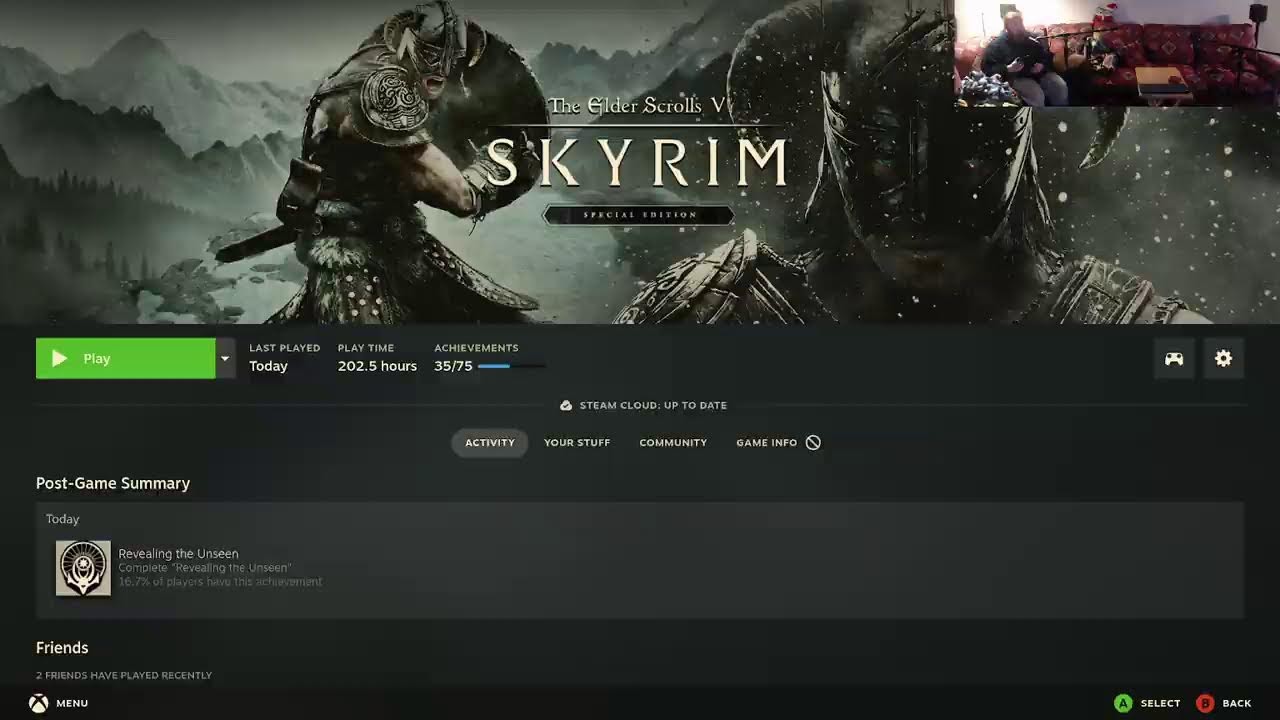Open the dropdown arrow beside Play

point(225,358)
